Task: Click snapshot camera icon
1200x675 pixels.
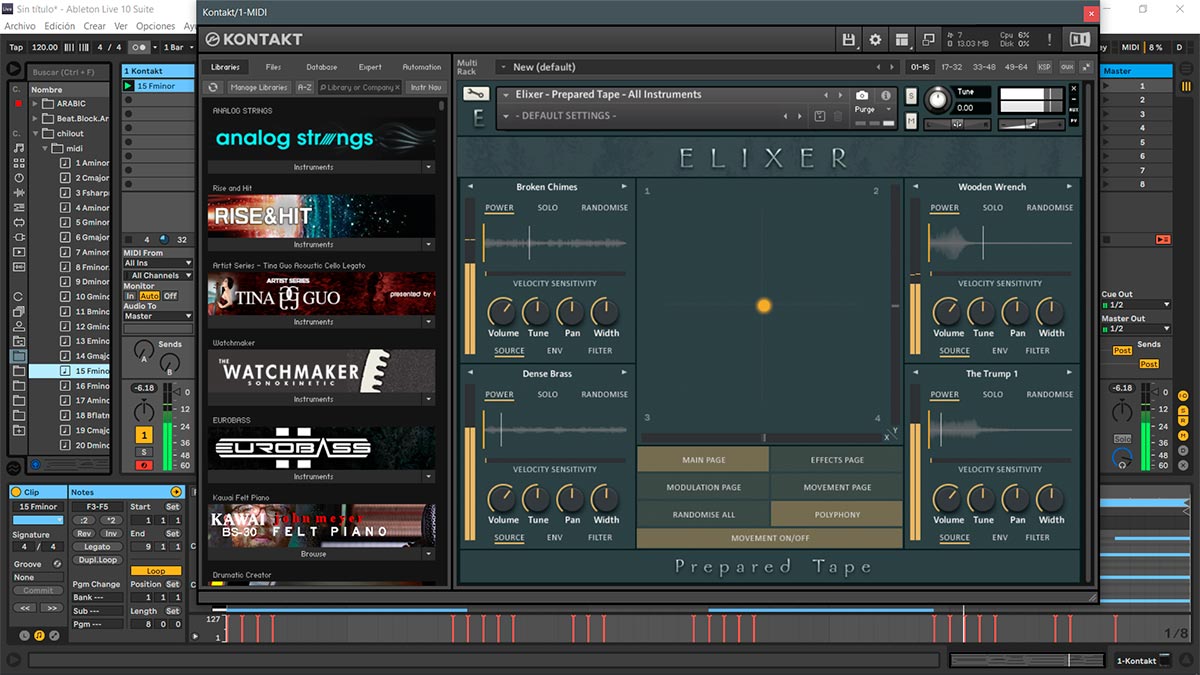Action: pyautogui.click(x=862, y=95)
